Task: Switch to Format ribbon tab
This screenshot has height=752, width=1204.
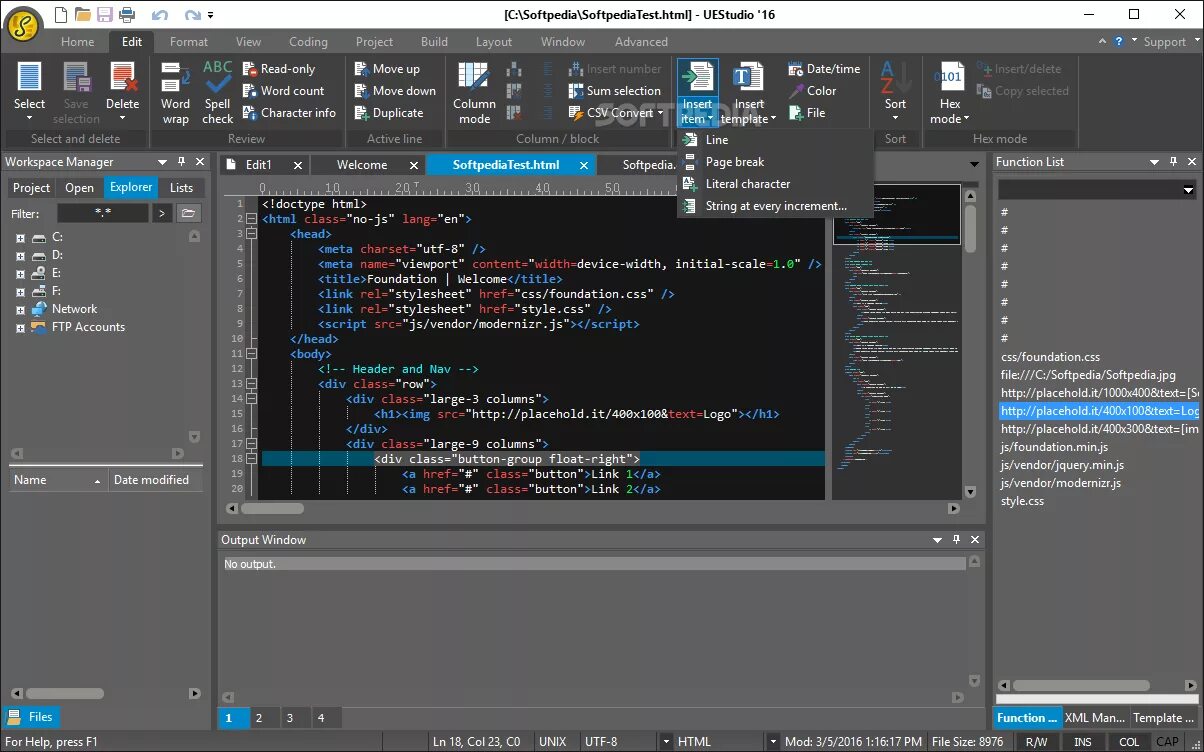Action: [x=189, y=42]
